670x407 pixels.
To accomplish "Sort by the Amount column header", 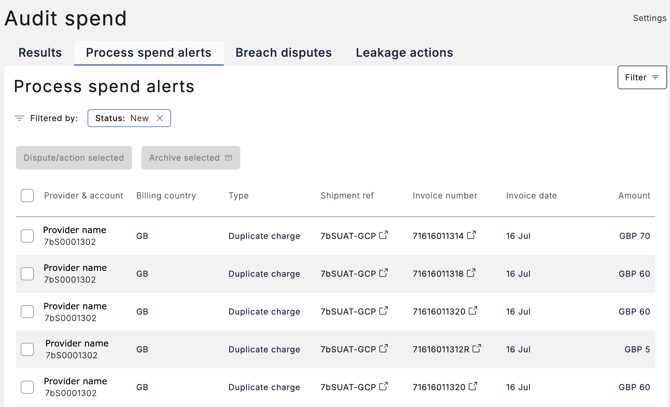I will 634,196.
